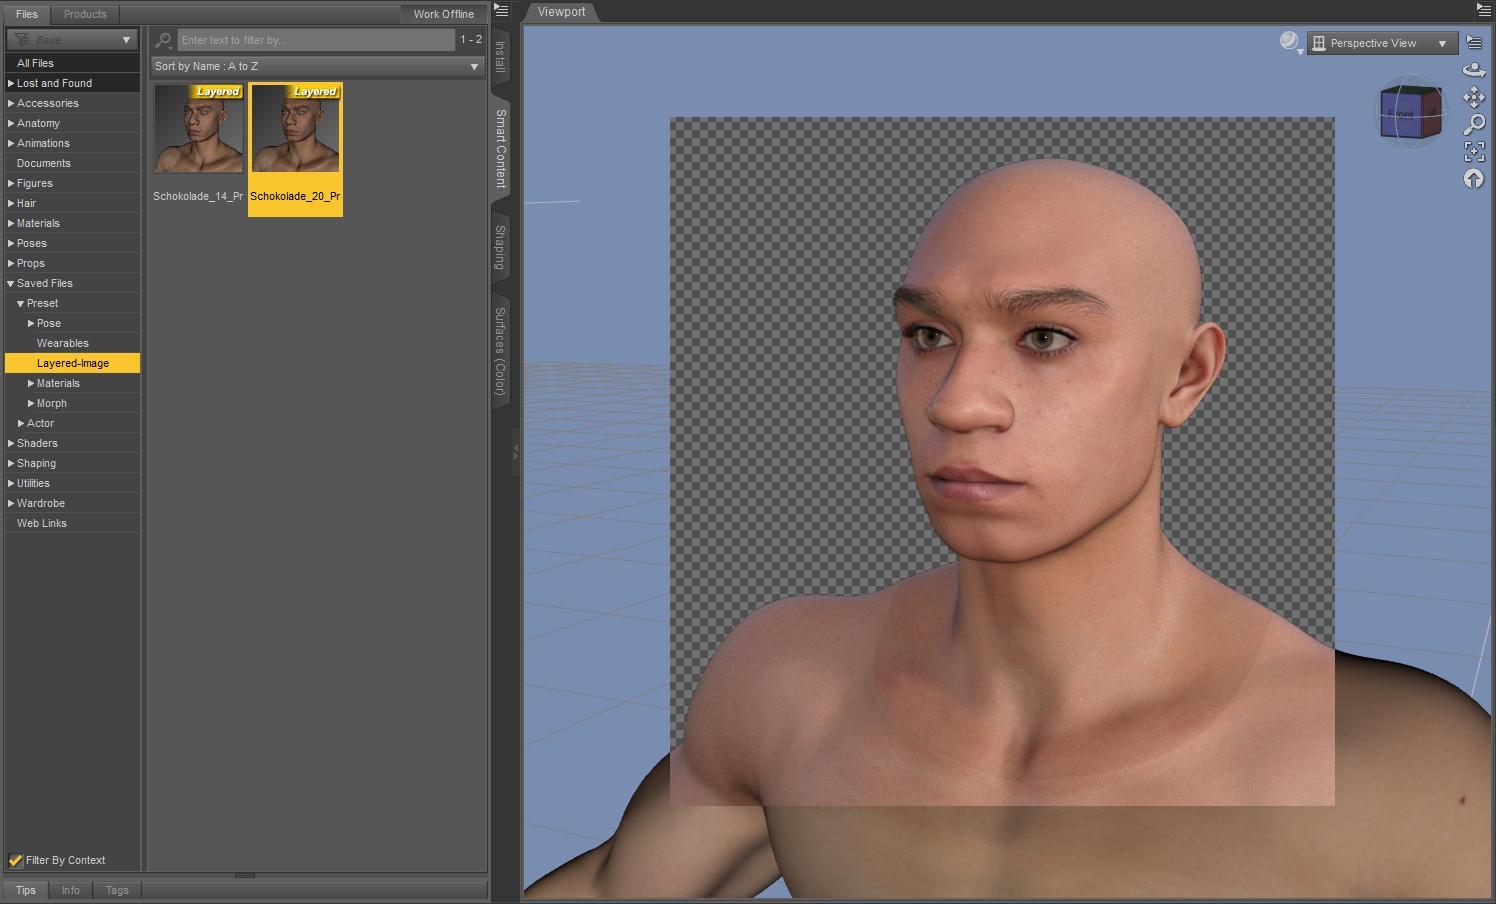Expand the Hair category
Screen dimensions: 1496x904
11,203
